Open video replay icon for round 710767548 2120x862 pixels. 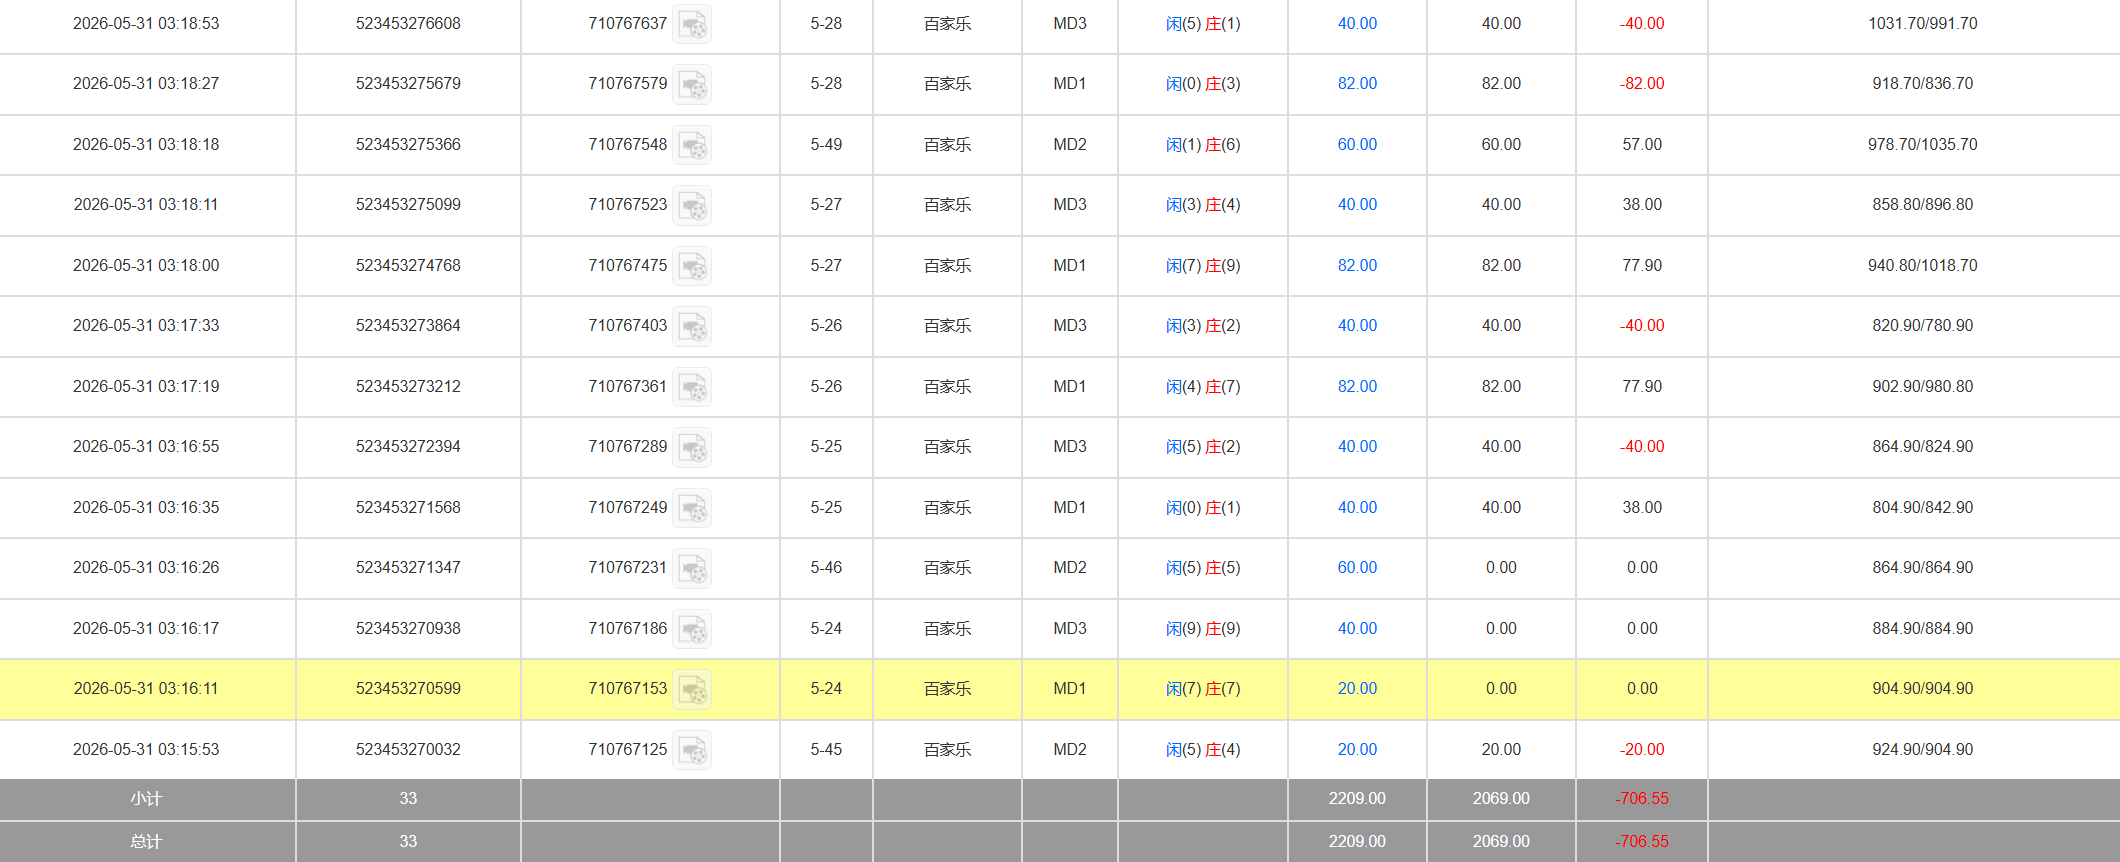(x=692, y=145)
